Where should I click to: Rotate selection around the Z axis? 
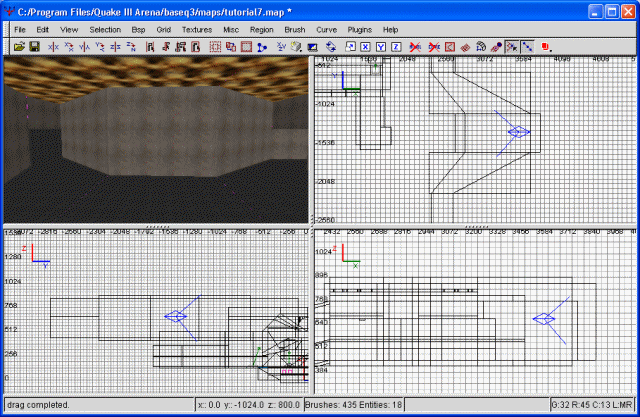click(131, 47)
